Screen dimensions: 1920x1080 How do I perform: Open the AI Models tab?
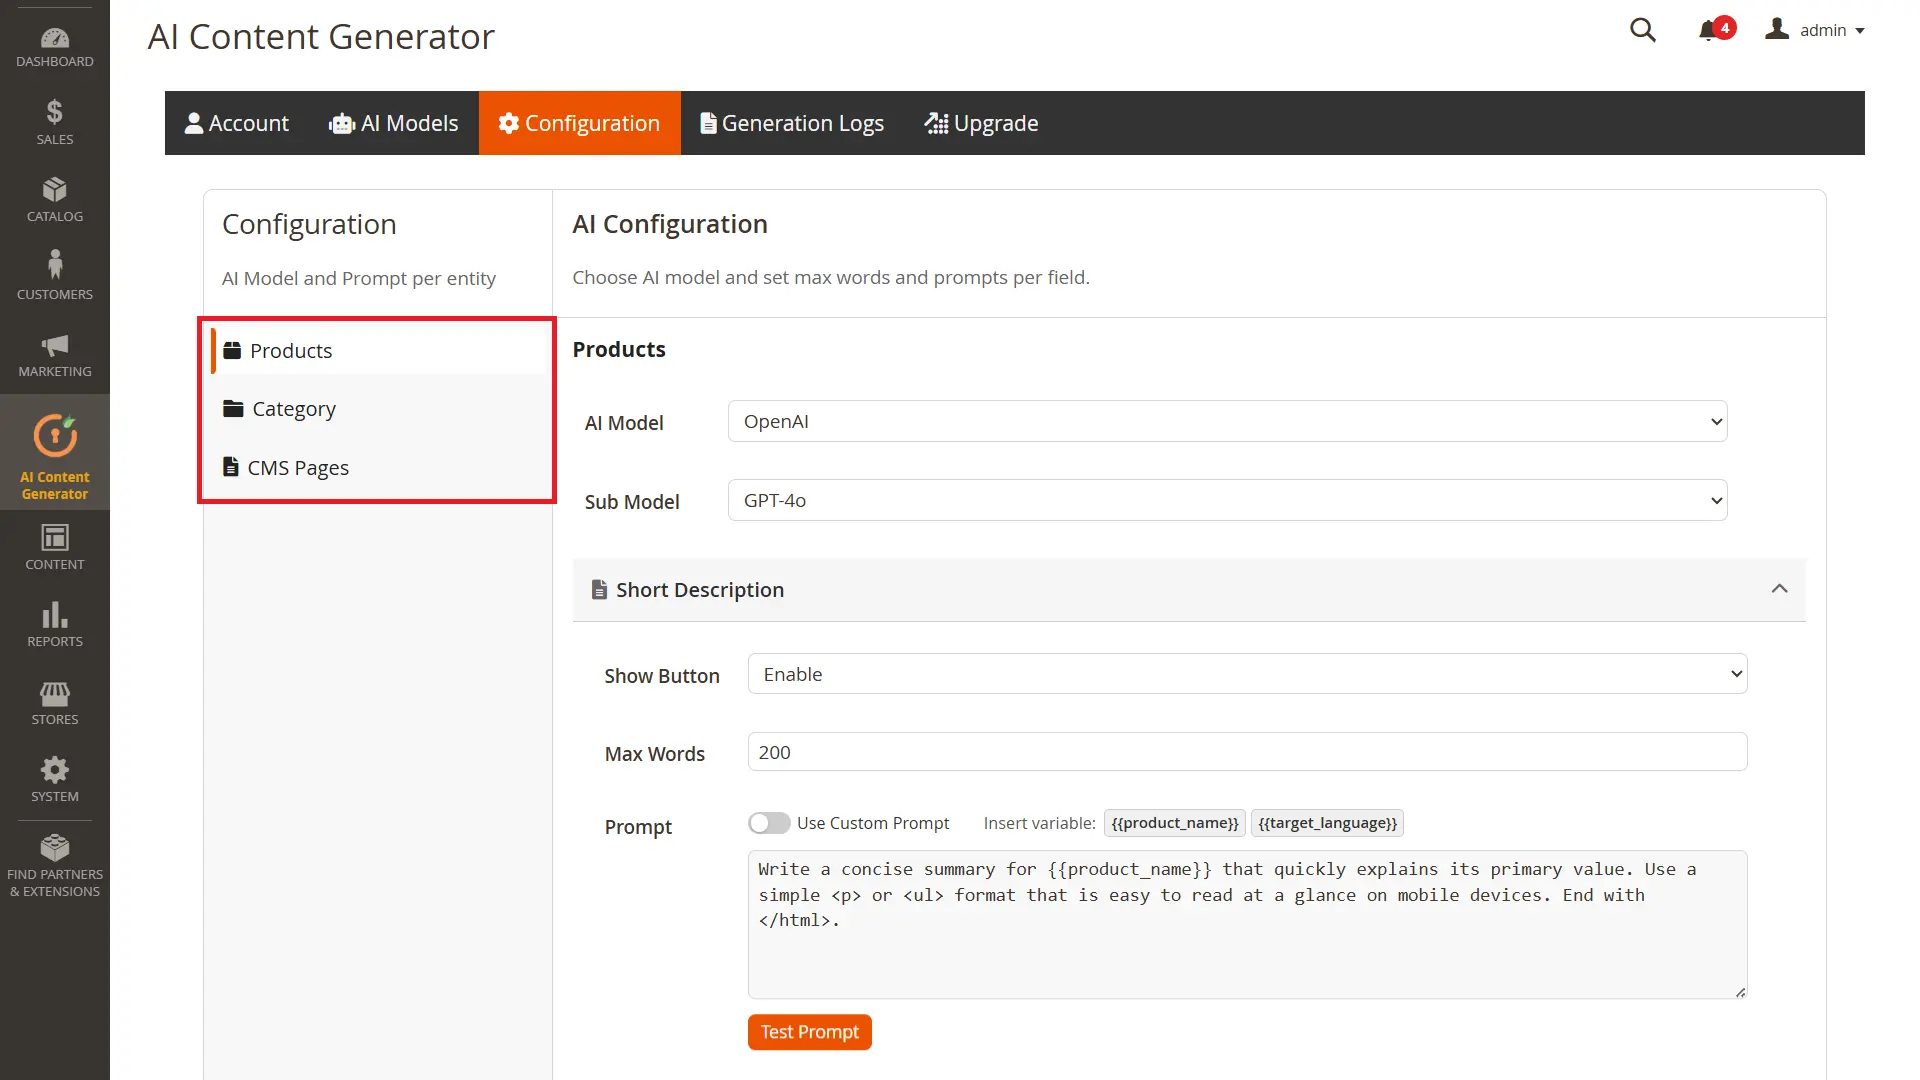coord(393,123)
